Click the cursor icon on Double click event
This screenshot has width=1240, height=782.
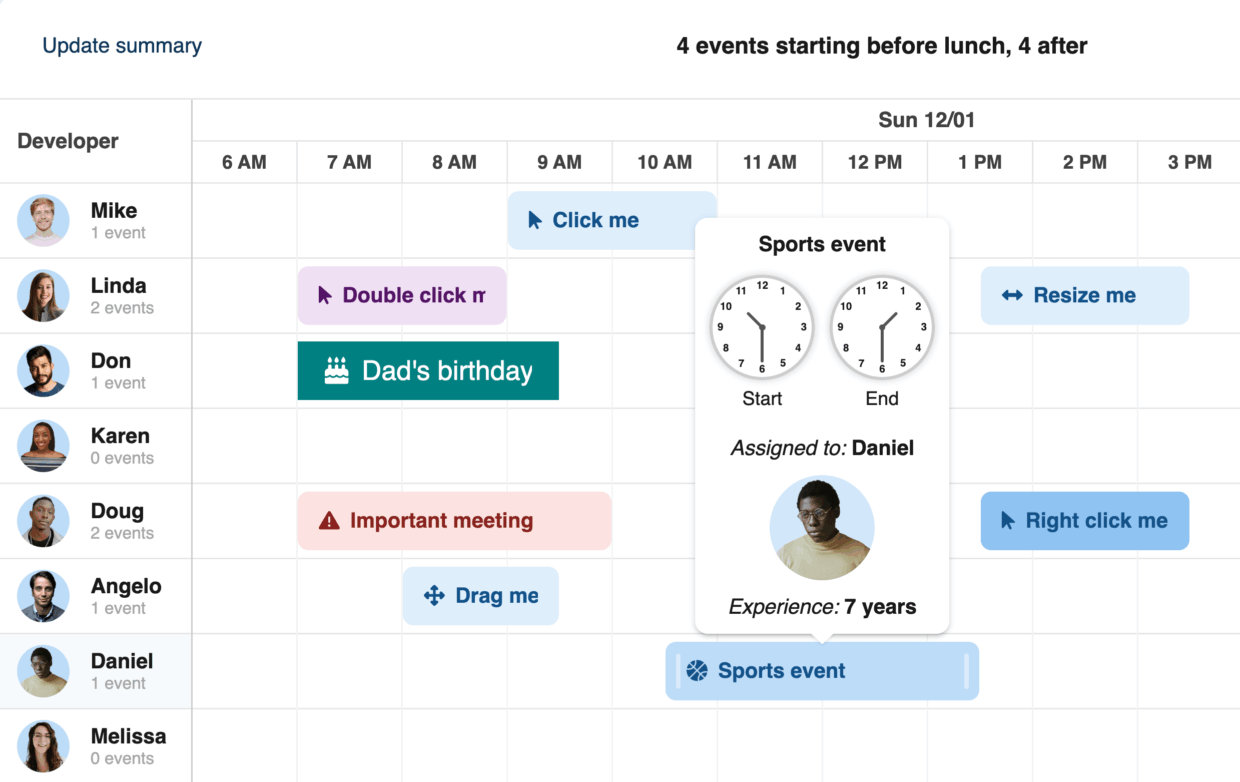pyautogui.click(x=325, y=296)
